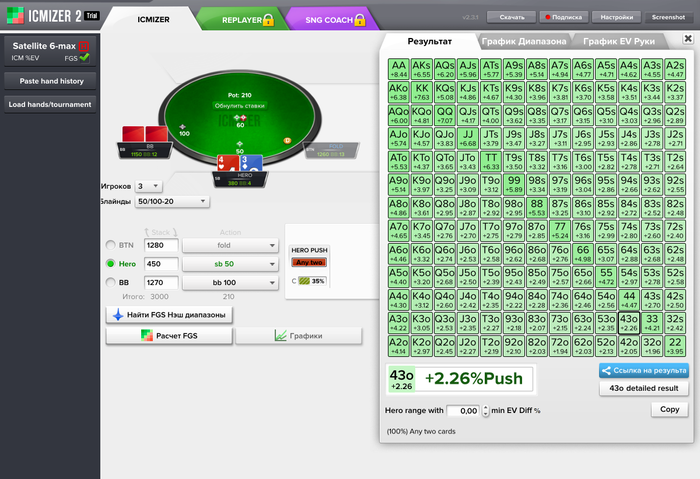Viewport: 700px width, 479px height.
Task: Open the График Диапазона tab
Action: pos(524,42)
